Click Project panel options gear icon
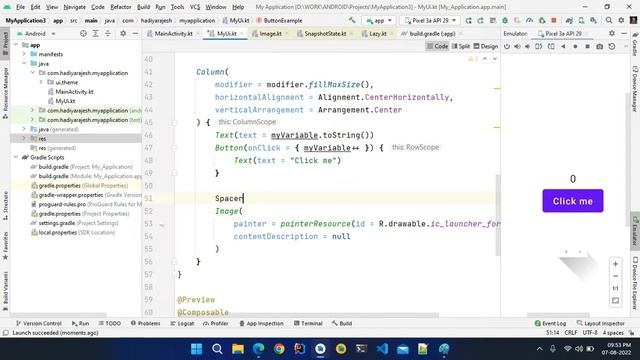640x360 pixels. click(123, 33)
